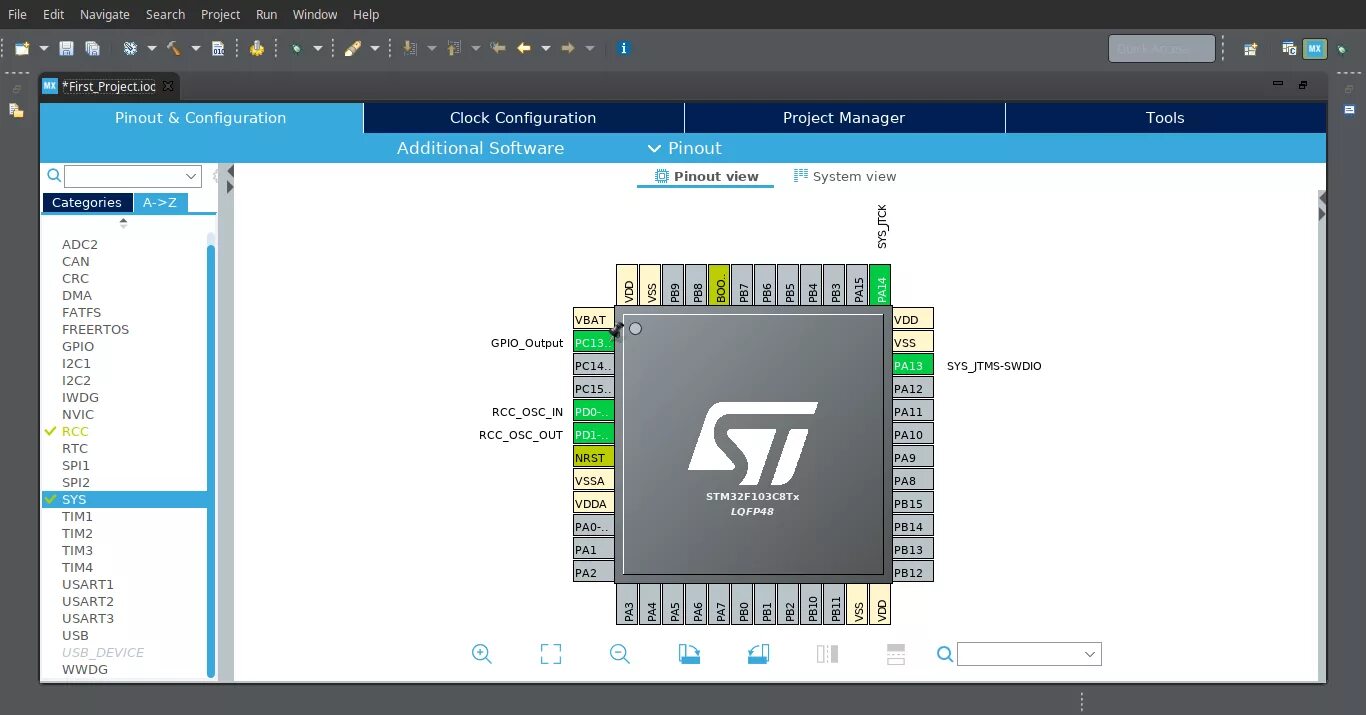Screen dimensions: 1366x715
Task: Click the binary file 010 toolbar icon
Action: (x=218, y=48)
